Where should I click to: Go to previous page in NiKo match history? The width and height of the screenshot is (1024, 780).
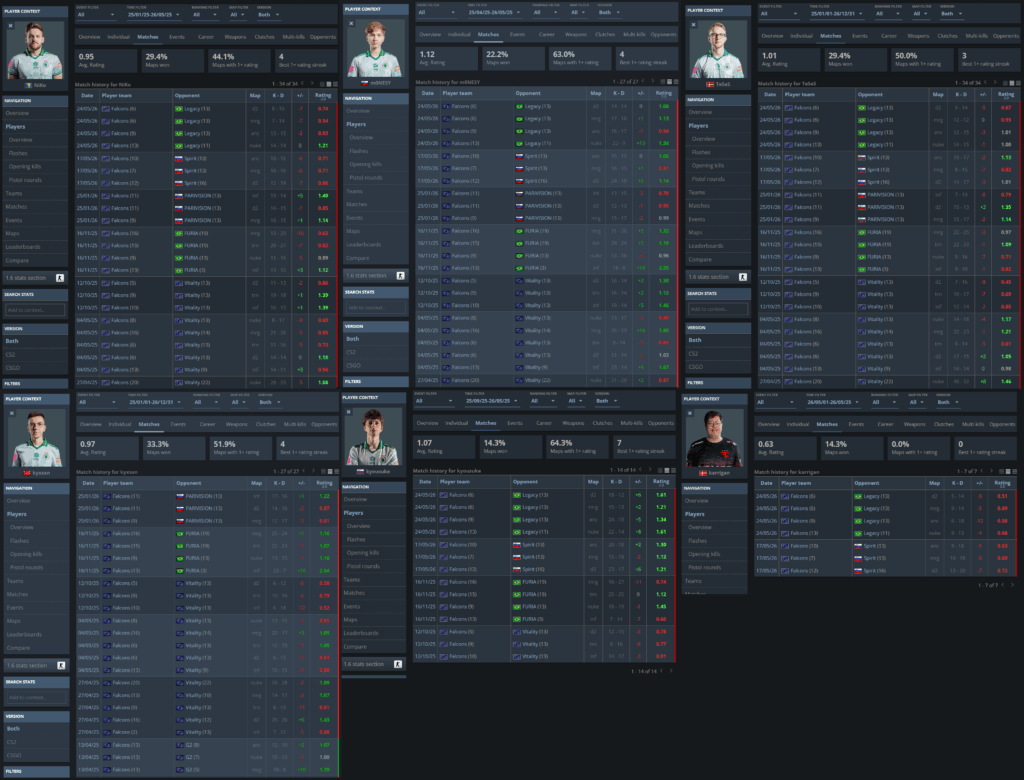pos(303,84)
